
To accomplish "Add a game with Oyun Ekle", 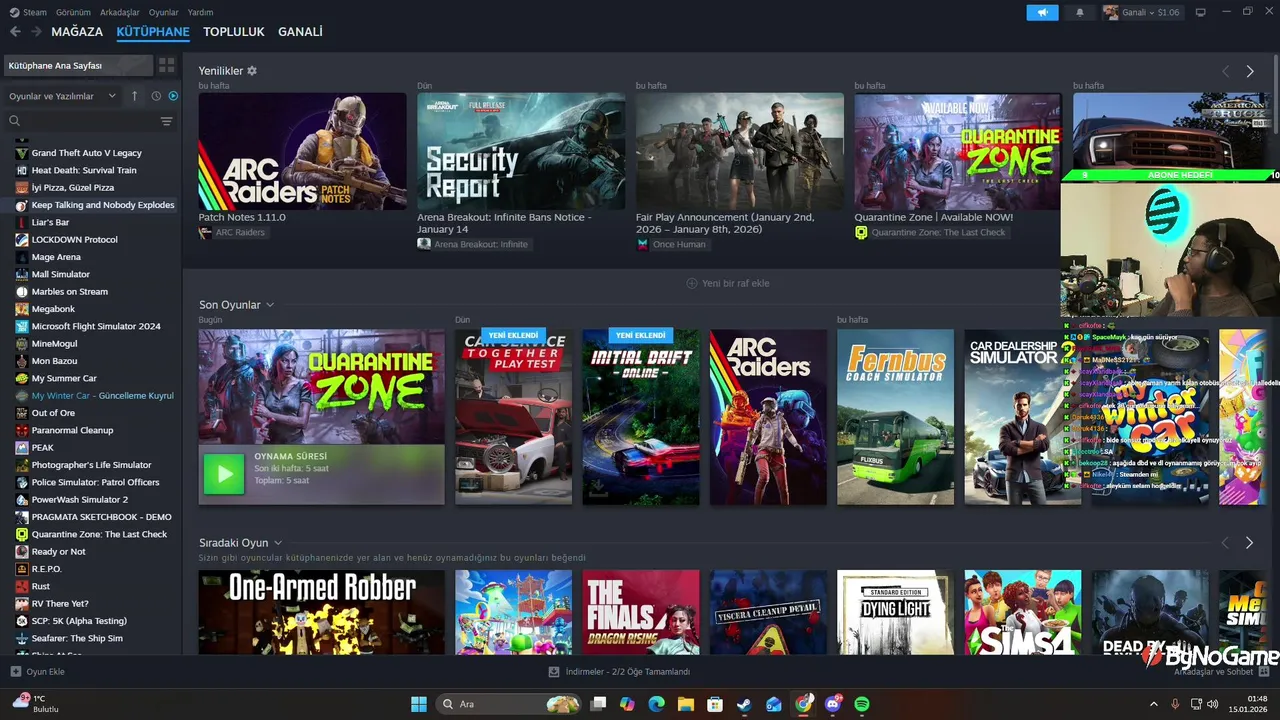I will tap(38, 672).
